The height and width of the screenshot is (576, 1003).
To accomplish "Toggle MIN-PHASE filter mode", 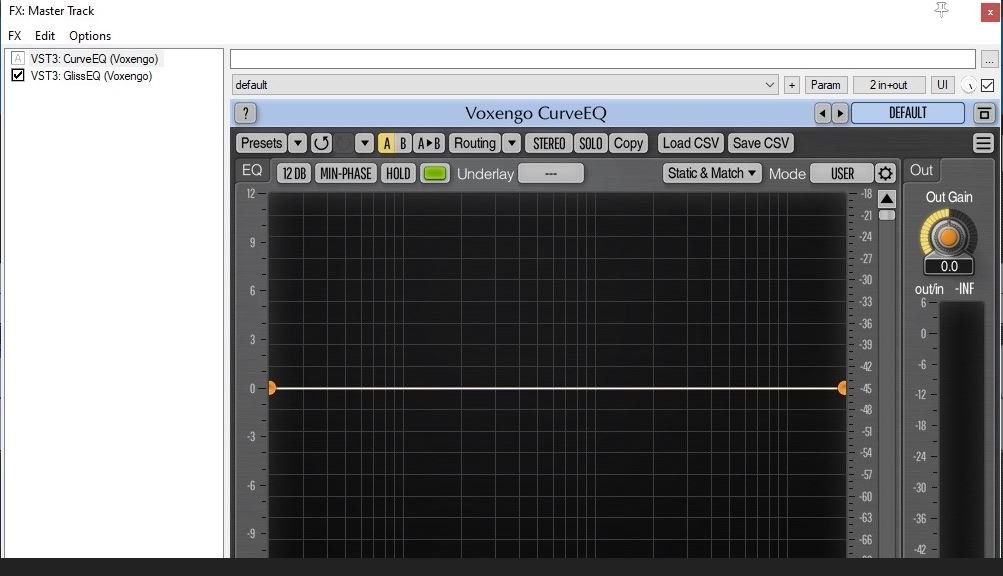I will (345, 173).
